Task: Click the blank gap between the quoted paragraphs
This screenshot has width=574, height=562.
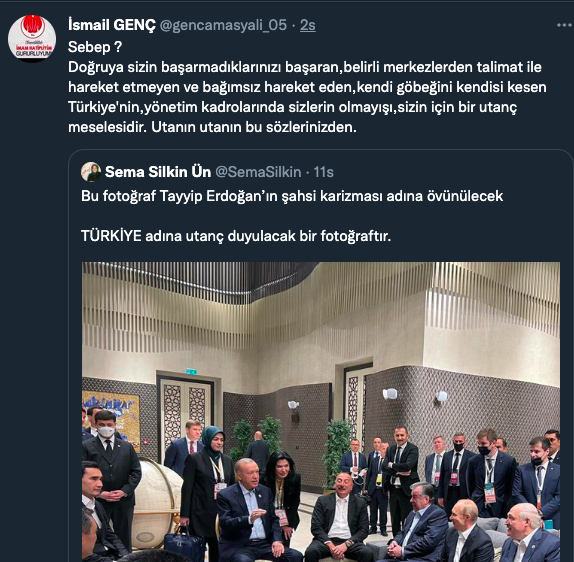Action: click(x=292, y=216)
